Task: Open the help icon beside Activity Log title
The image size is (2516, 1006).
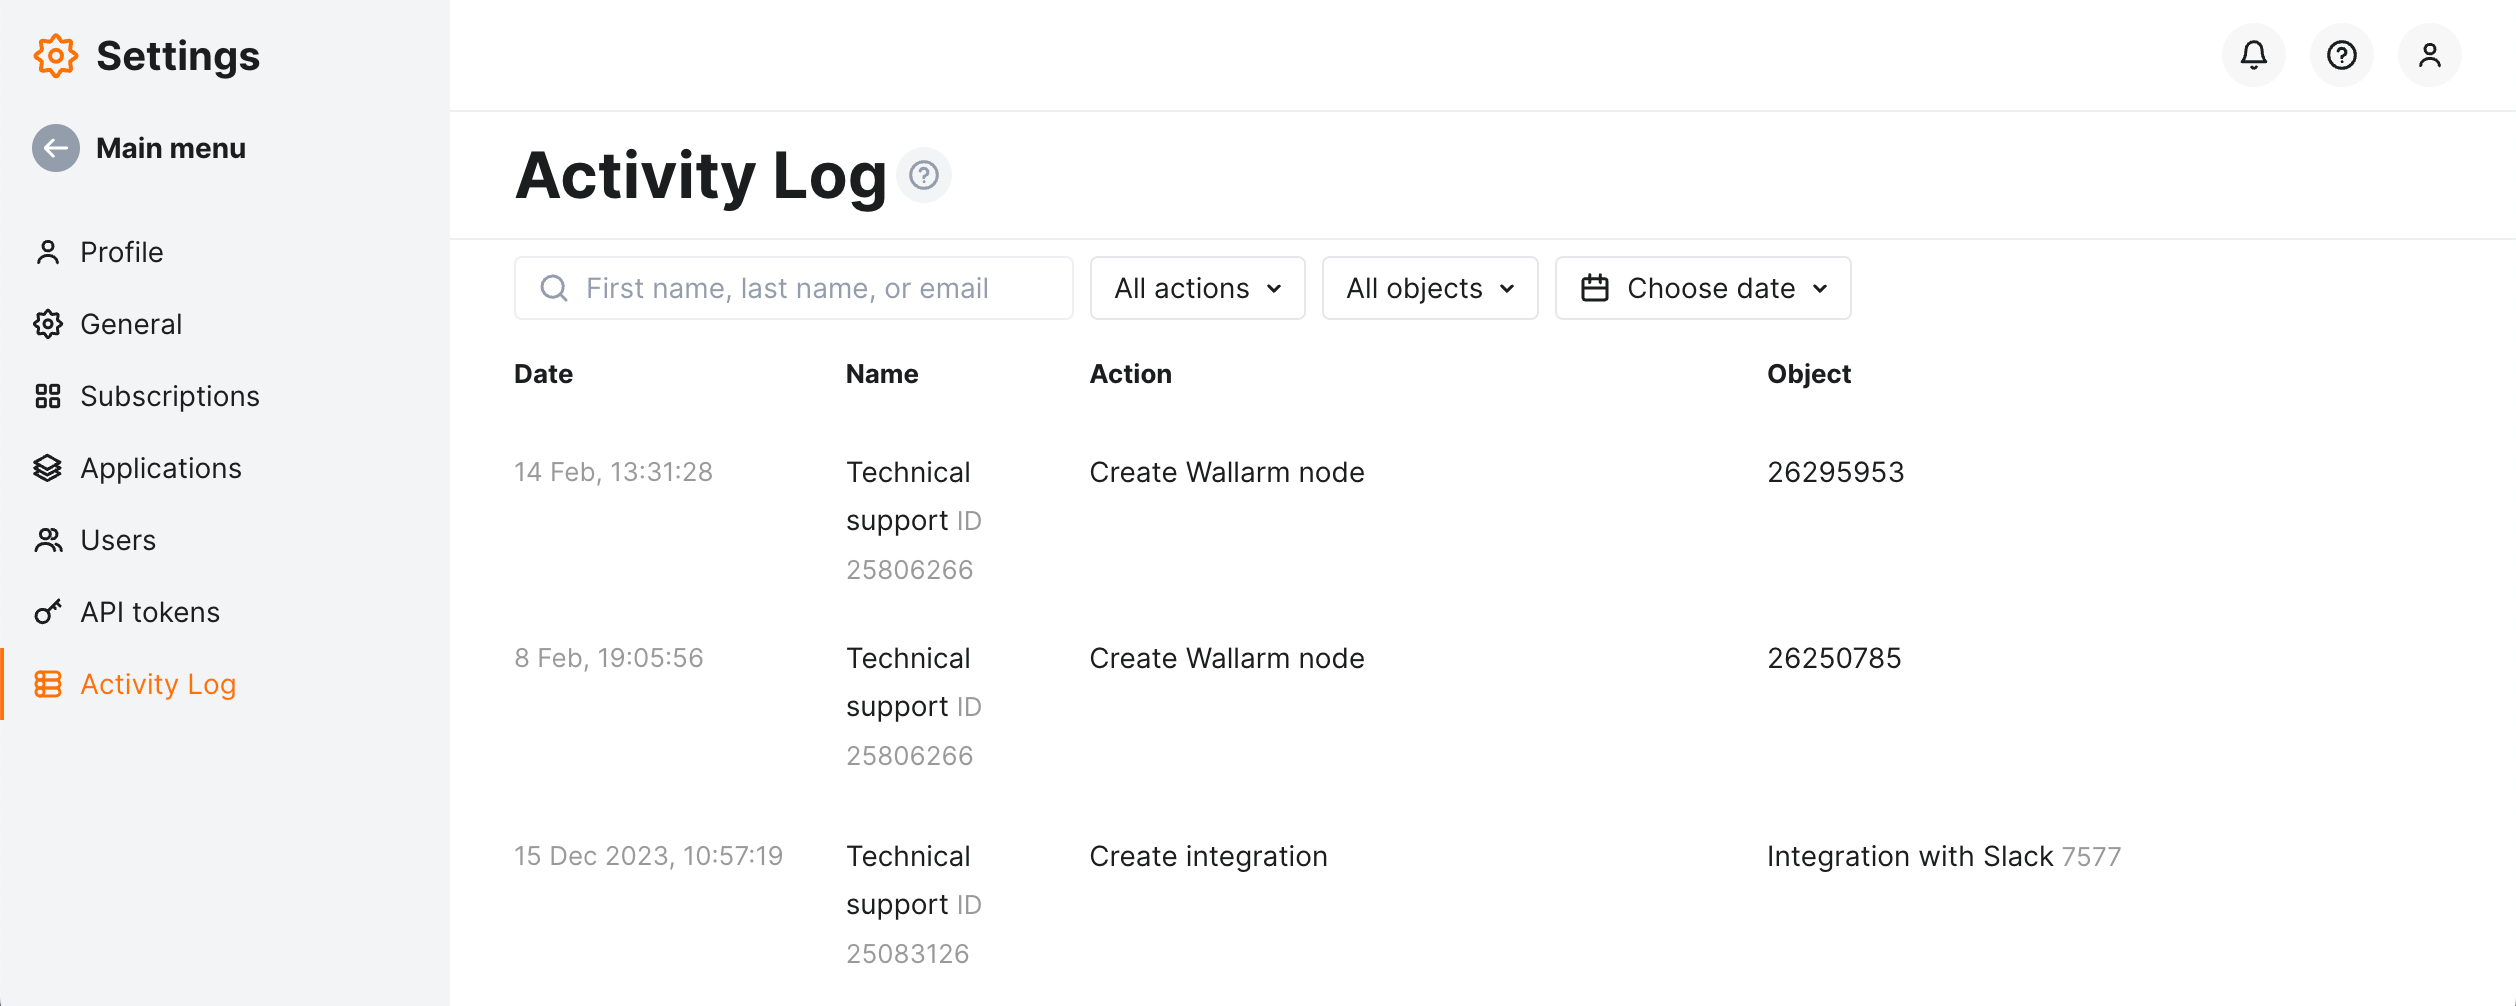Action: (922, 176)
